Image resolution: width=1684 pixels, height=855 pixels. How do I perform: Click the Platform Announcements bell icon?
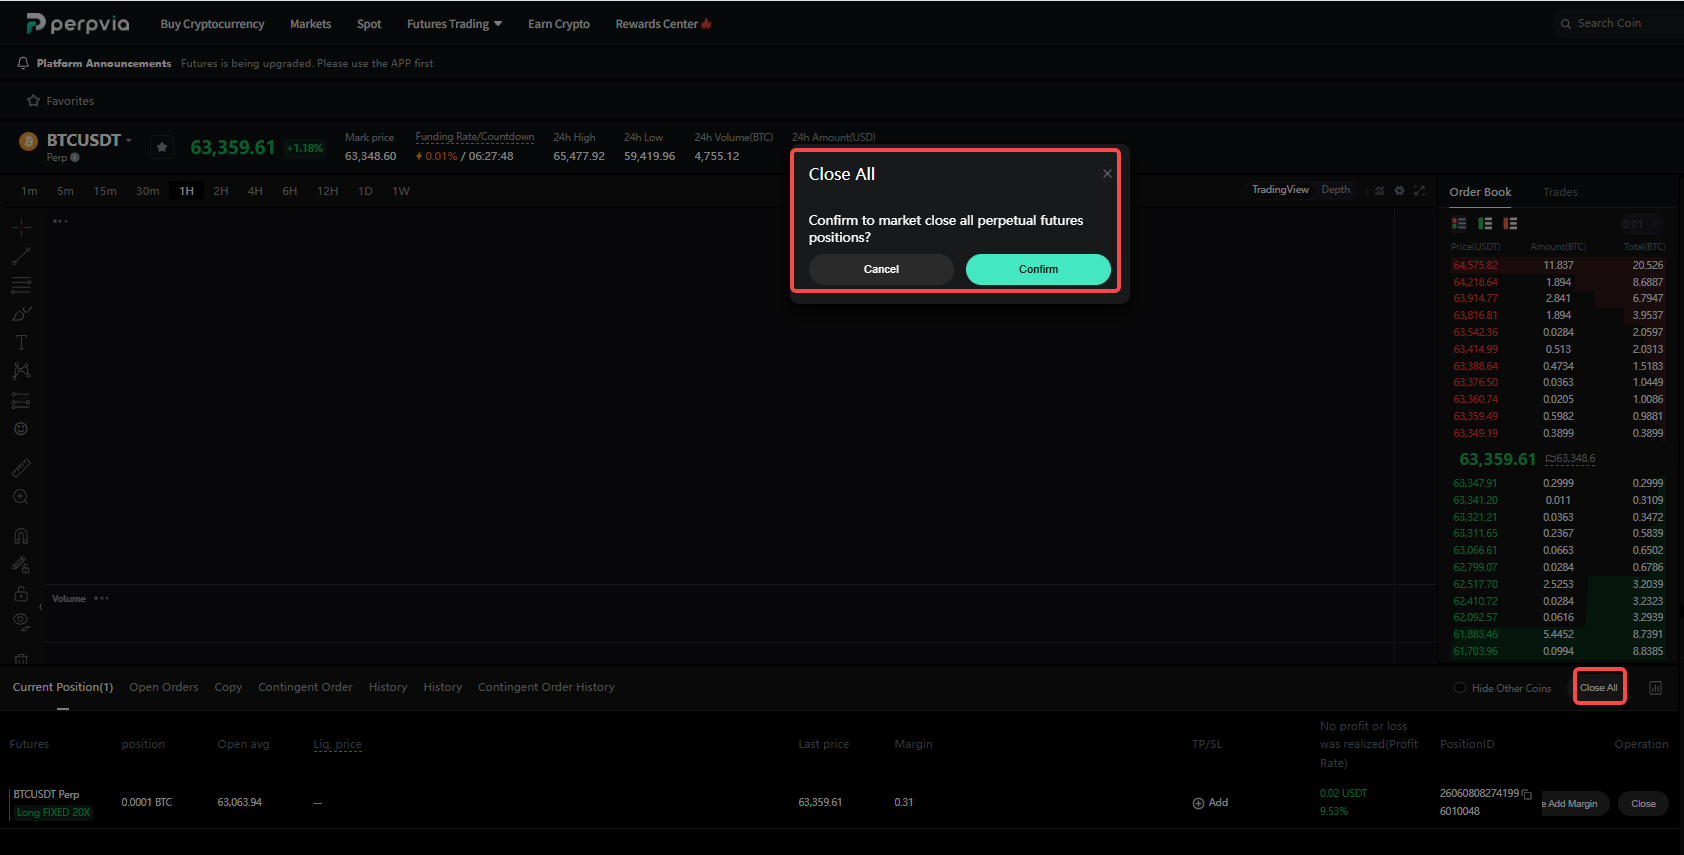23,63
